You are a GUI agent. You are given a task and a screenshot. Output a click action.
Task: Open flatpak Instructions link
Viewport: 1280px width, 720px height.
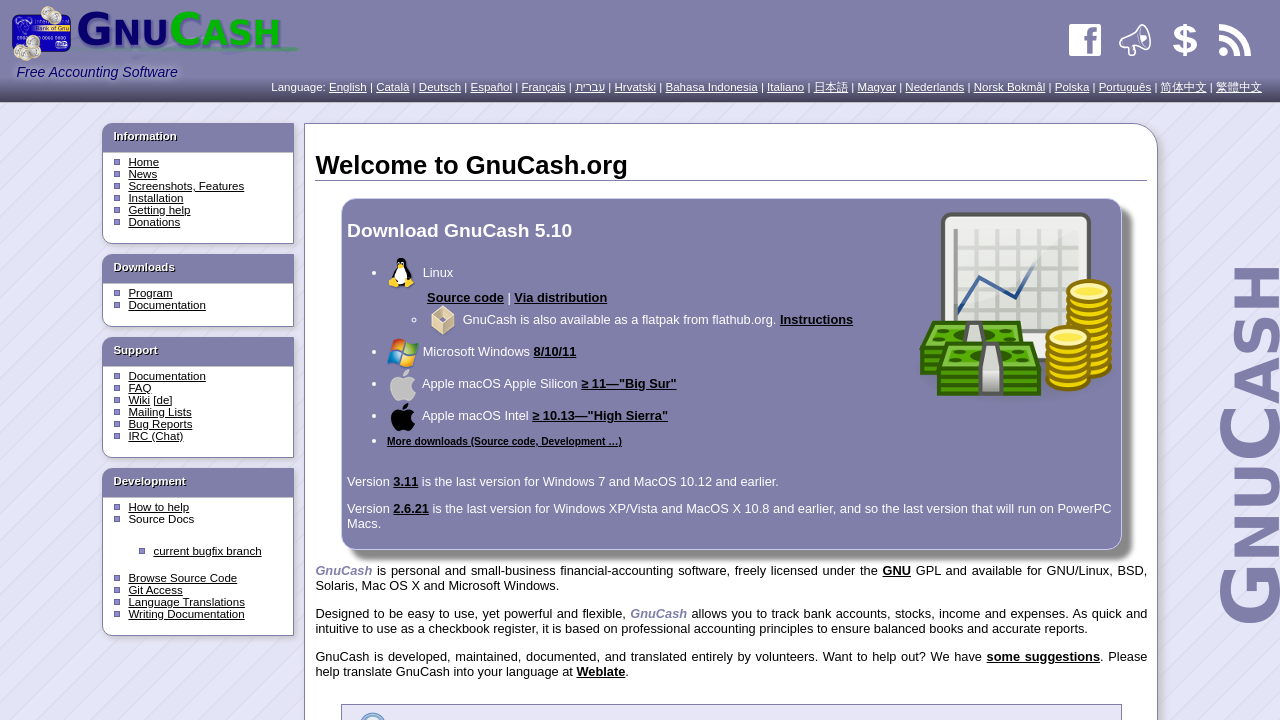tap(816, 320)
